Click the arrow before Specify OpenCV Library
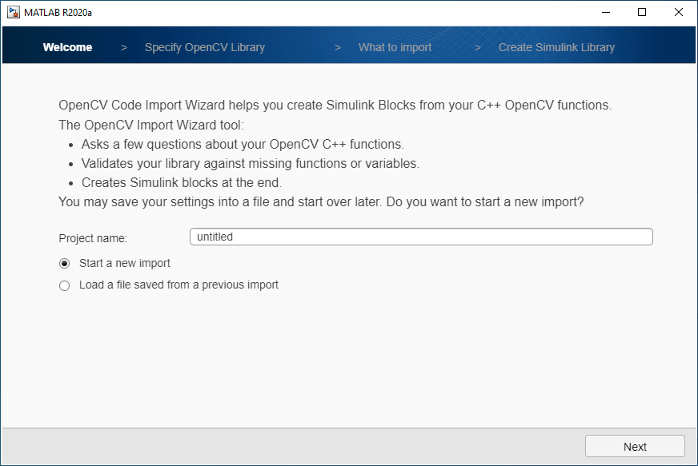The width and height of the screenshot is (698, 466). (x=124, y=47)
